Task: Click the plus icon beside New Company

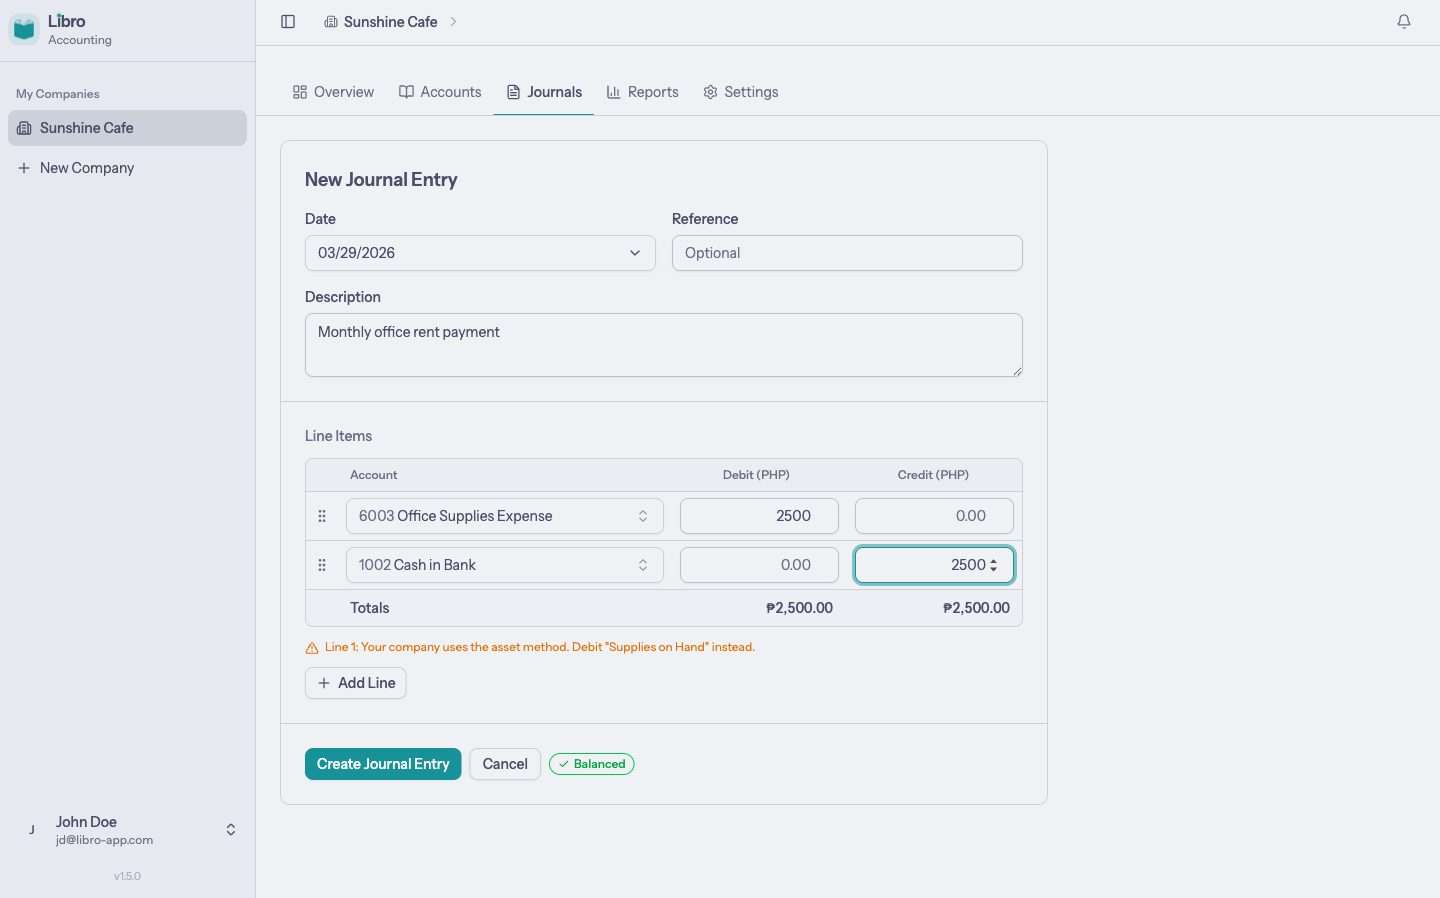Action: coord(24,168)
